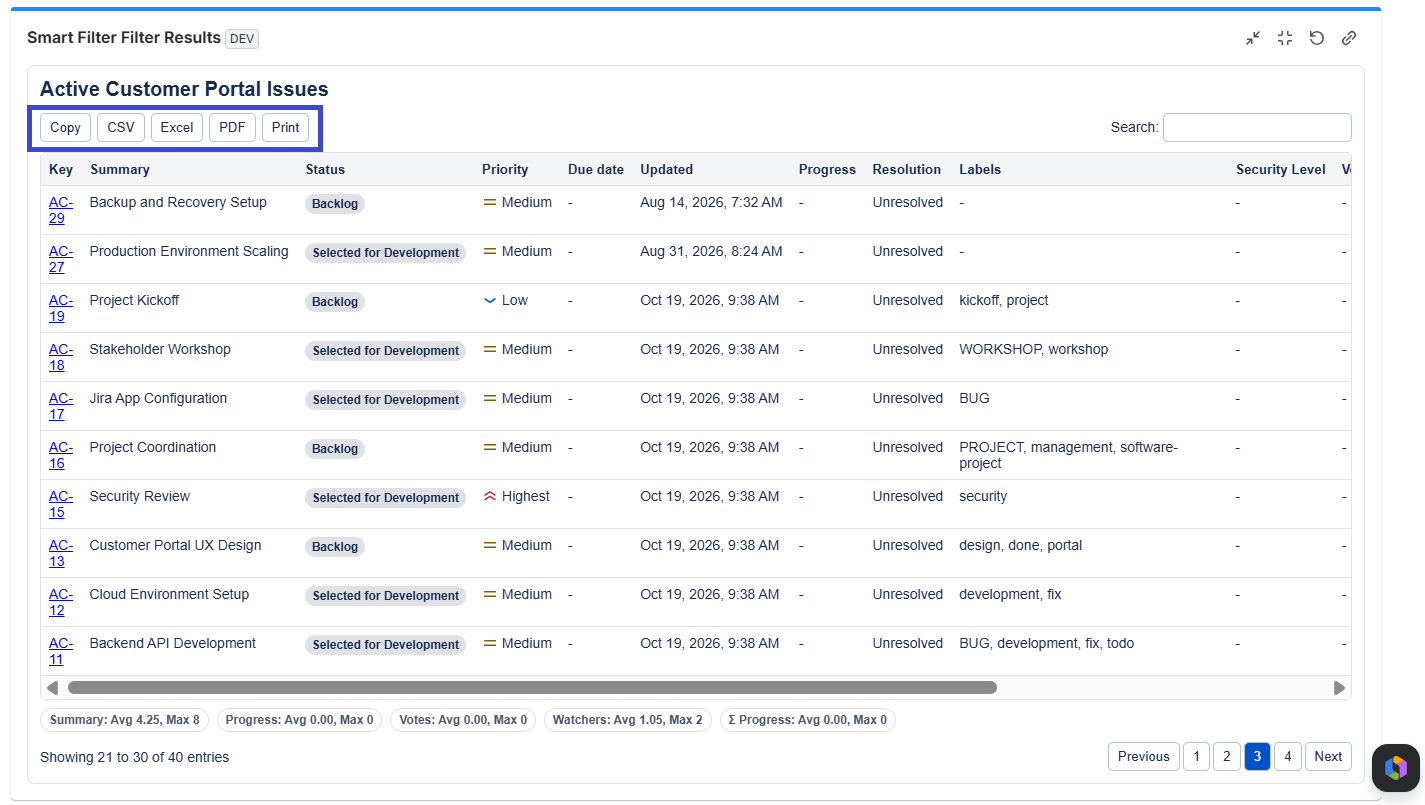Jump to page 4 of results

[1287, 757]
